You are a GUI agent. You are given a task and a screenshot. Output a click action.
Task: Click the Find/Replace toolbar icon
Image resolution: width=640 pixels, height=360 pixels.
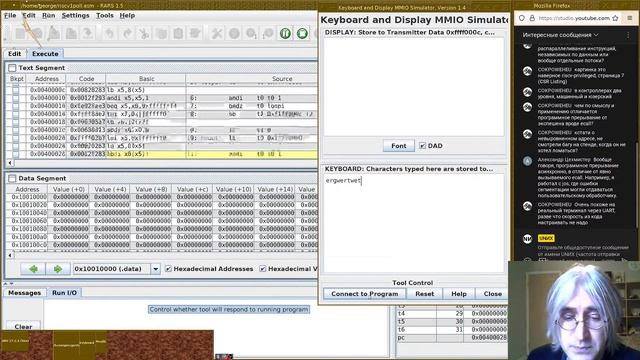[x=195, y=33]
